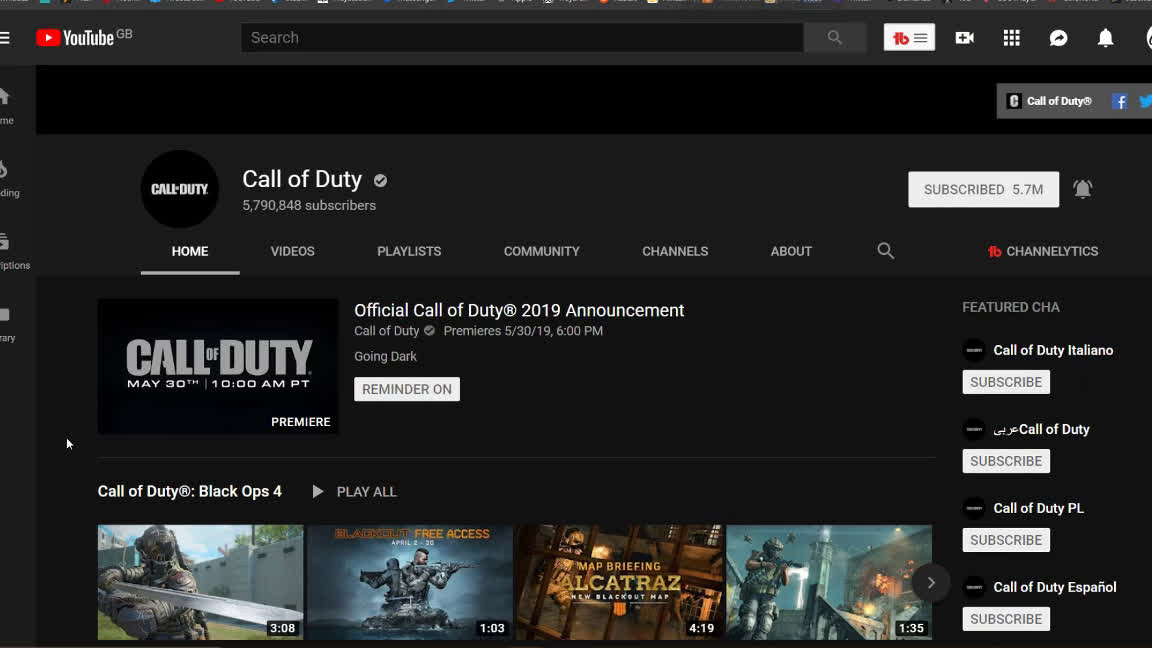Subscribe to Call of Duty Italiano
This screenshot has width=1152, height=648.
[1005, 382]
